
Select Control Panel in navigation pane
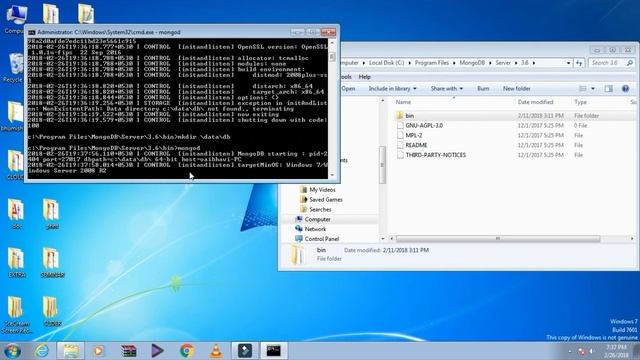click(x=321, y=239)
